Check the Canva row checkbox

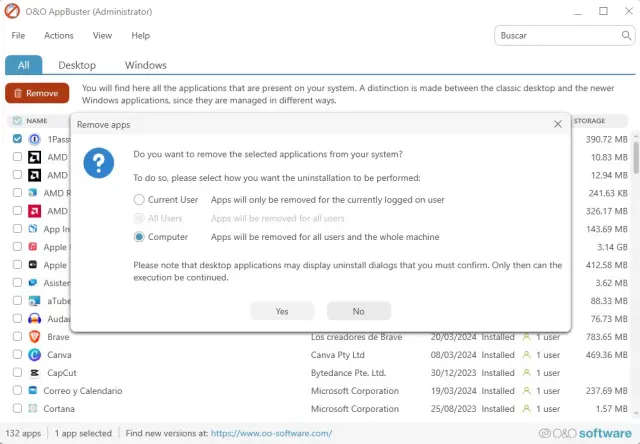coord(17,355)
